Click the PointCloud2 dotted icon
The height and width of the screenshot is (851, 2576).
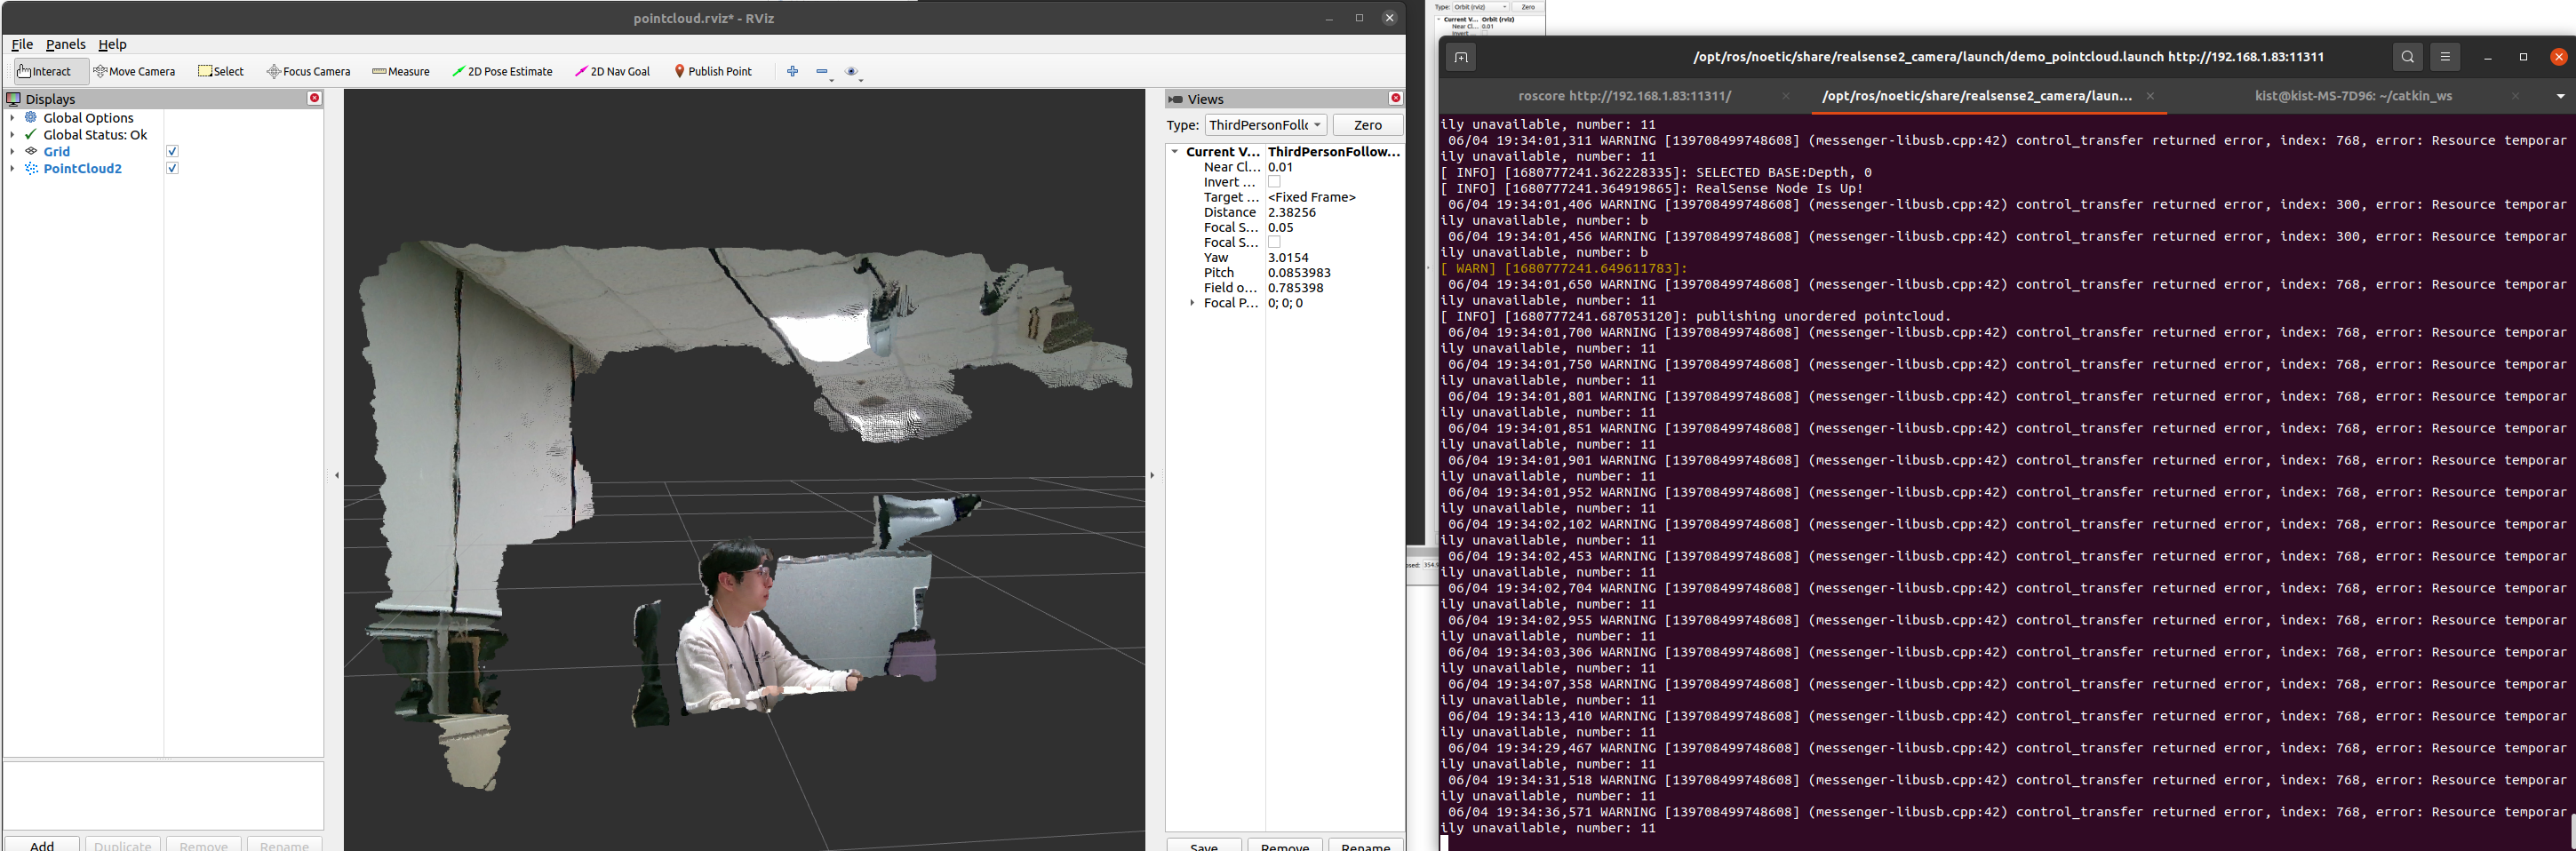coord(31,168)
